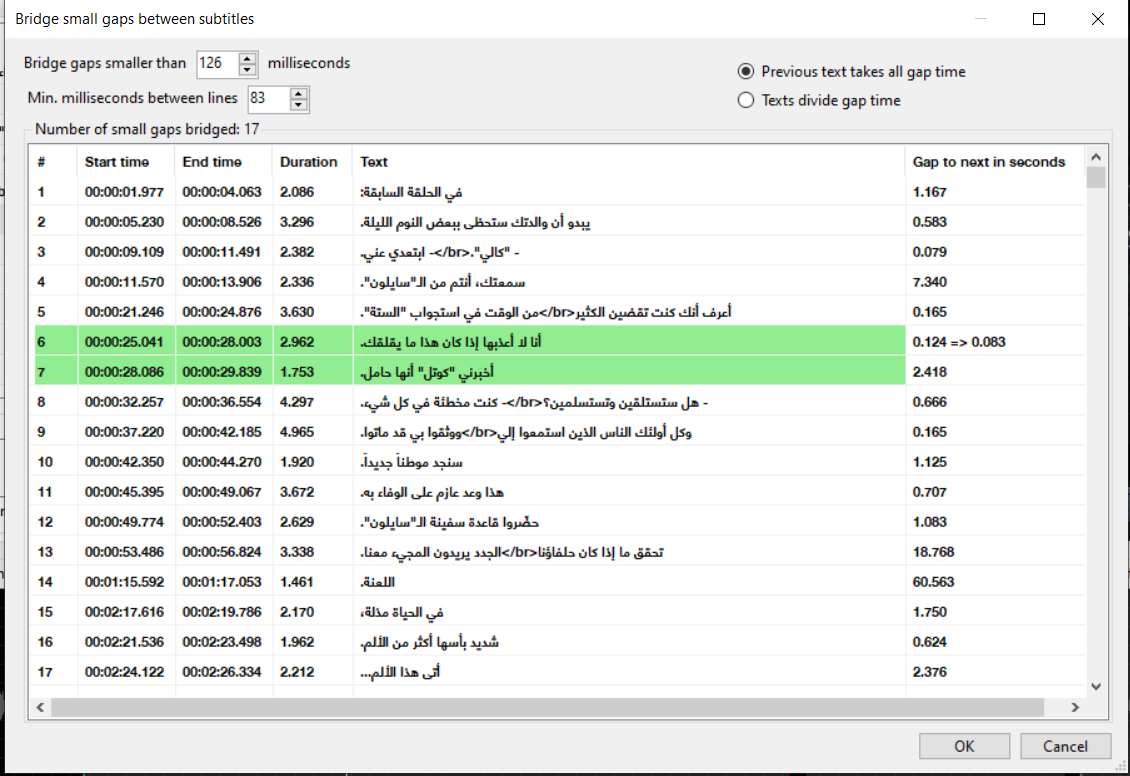The height and width of the screenshot is (776, 1130).
Task: Select start time 00:00:01.977 in row 1
Action: [x=124, y=192]
